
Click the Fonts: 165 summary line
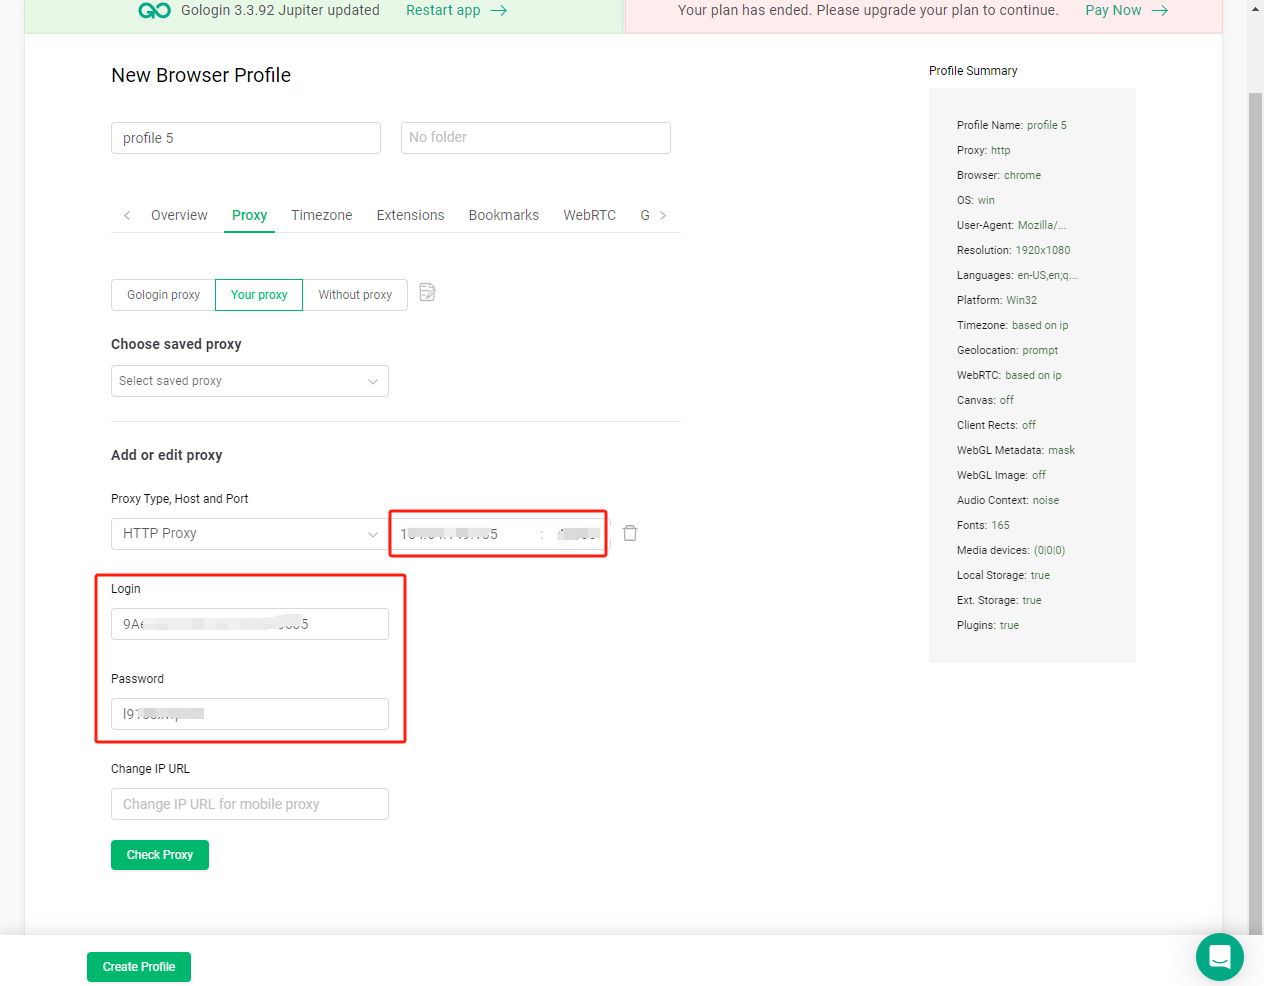point(984,525)
